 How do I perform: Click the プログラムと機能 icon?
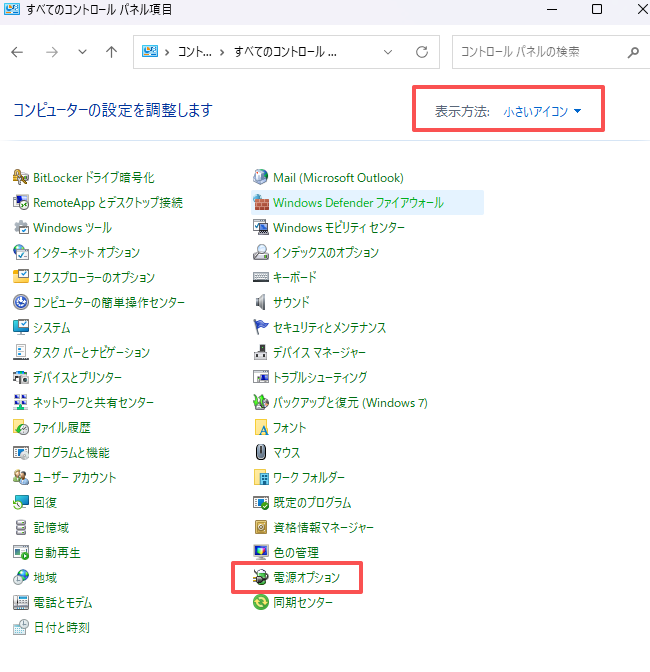(21, 452)
